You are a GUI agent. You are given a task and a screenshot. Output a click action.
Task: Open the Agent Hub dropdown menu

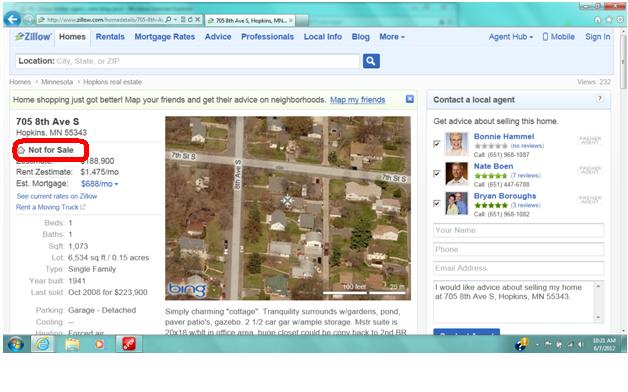coord(511,37)
